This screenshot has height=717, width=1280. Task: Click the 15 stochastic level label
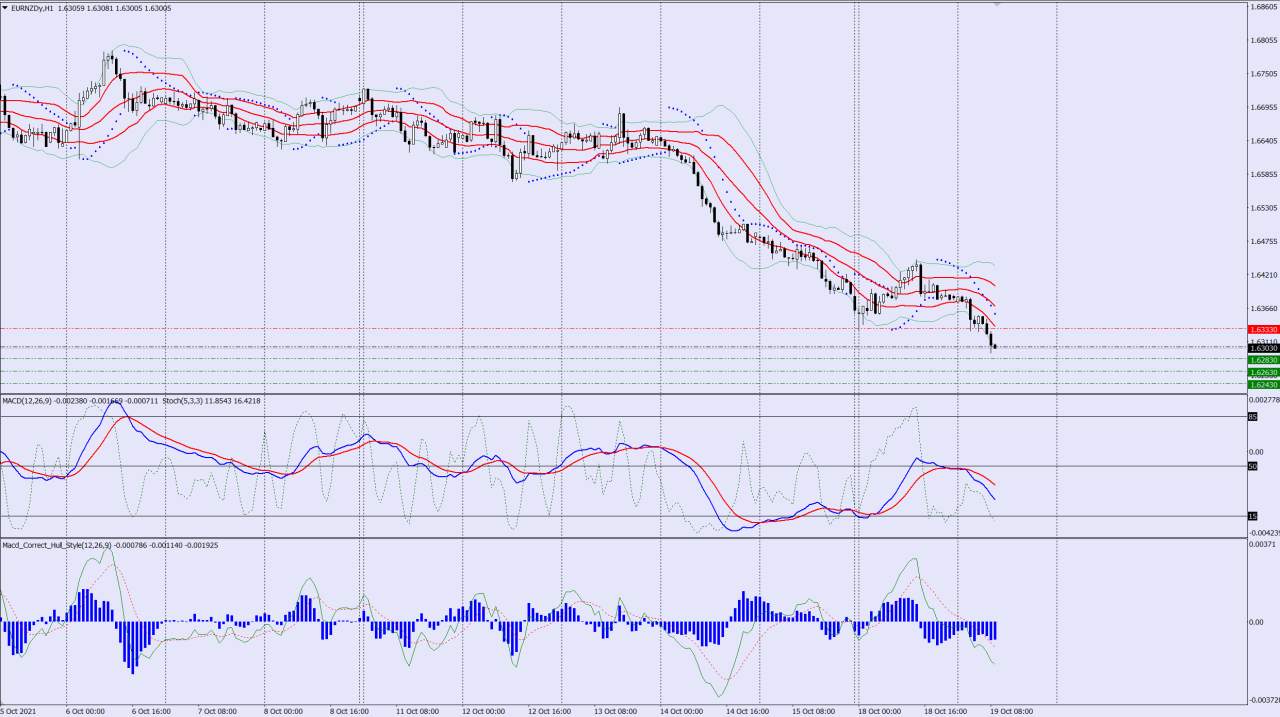pos(1252,516)
